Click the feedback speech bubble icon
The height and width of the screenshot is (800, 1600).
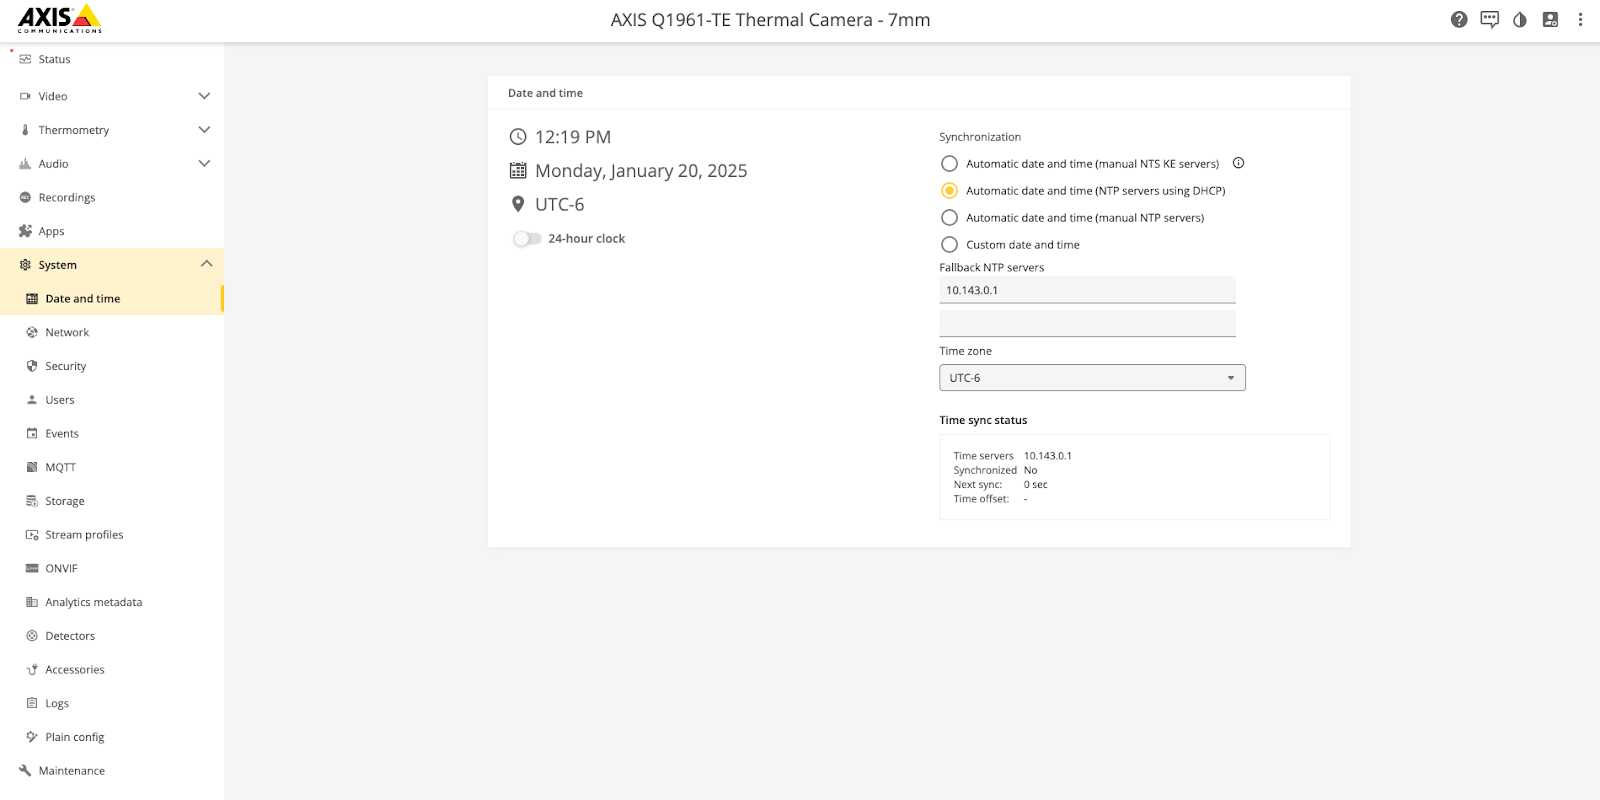(1489, 20)
